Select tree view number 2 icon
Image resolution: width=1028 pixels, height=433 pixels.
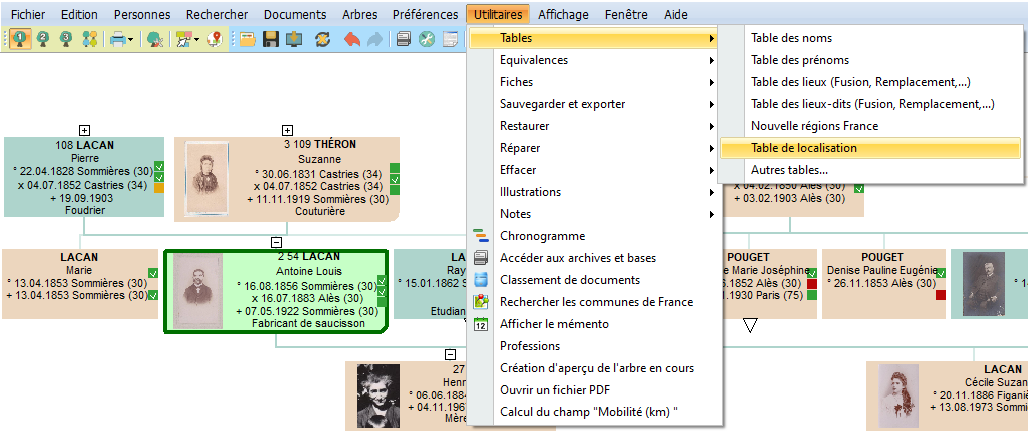tap(43, 39)
